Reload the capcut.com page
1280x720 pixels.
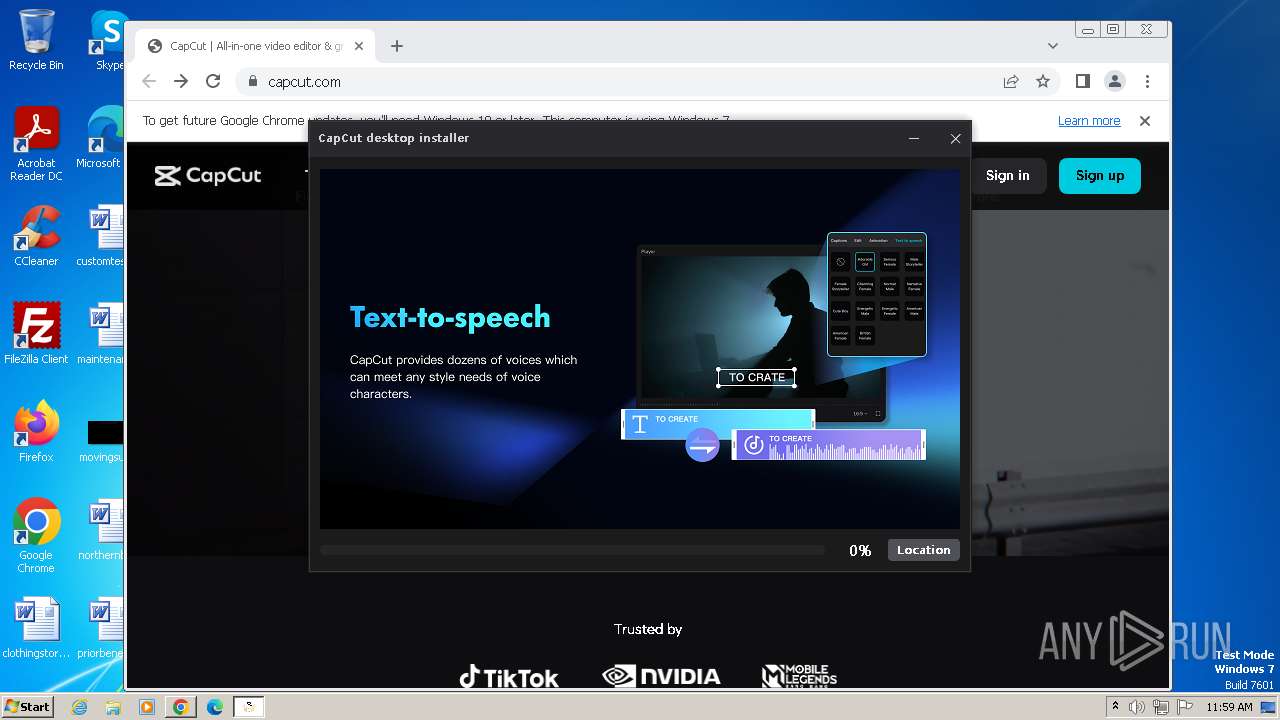click(213, 82)
